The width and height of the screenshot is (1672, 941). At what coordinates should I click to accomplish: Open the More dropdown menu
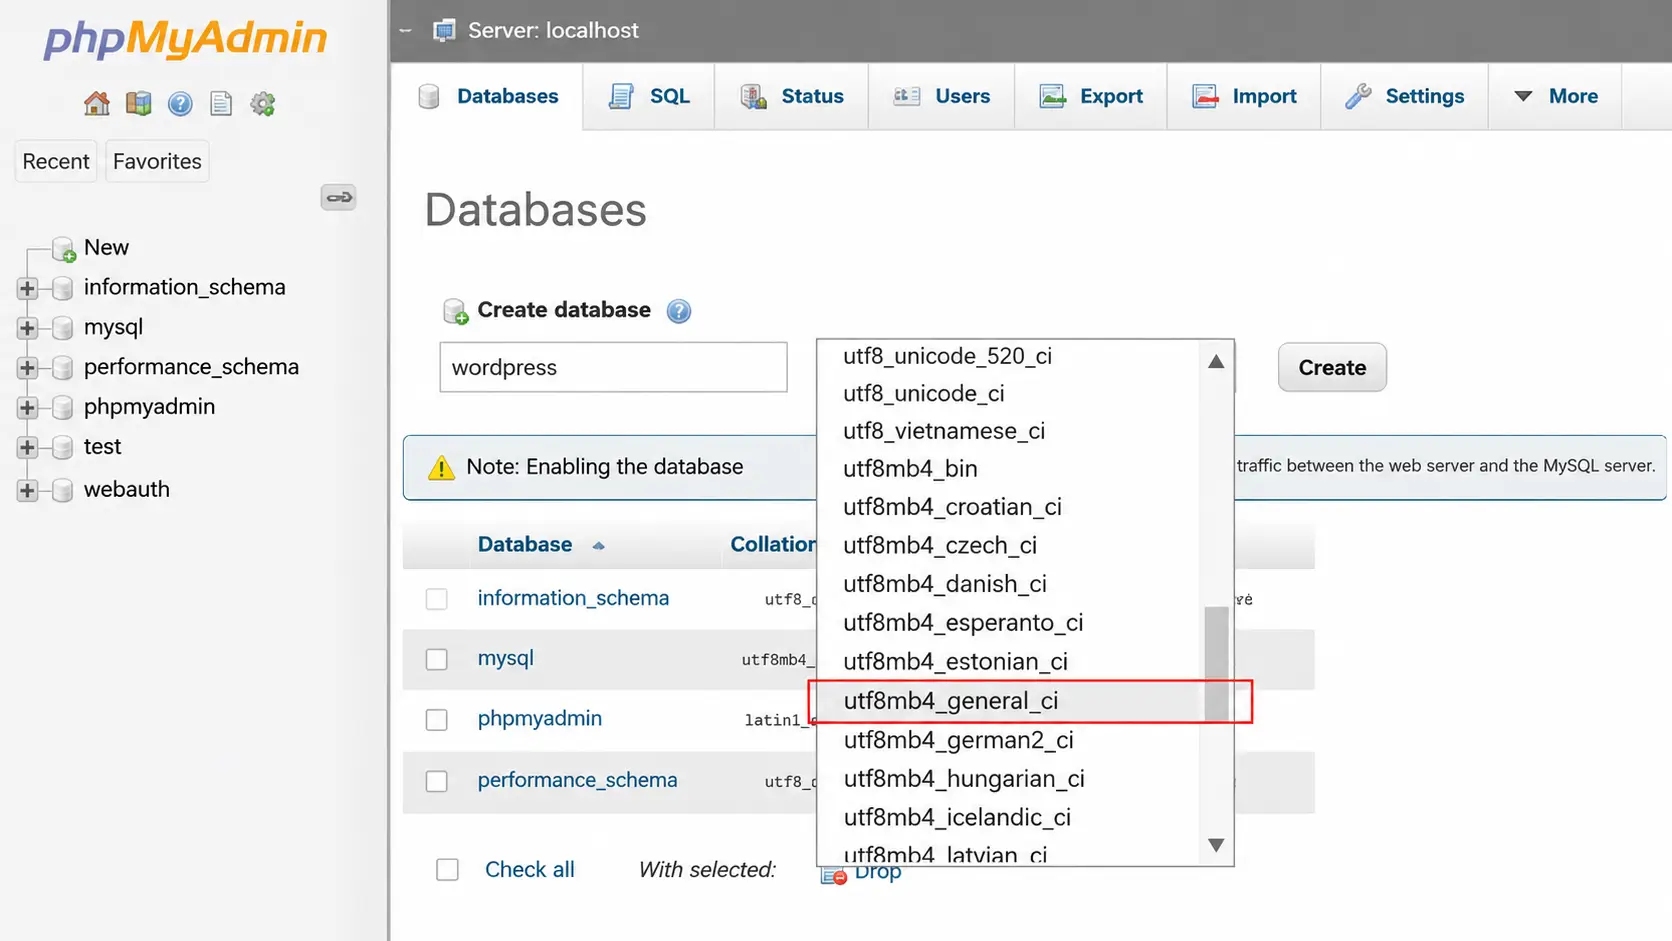[x=1555, y=96]
